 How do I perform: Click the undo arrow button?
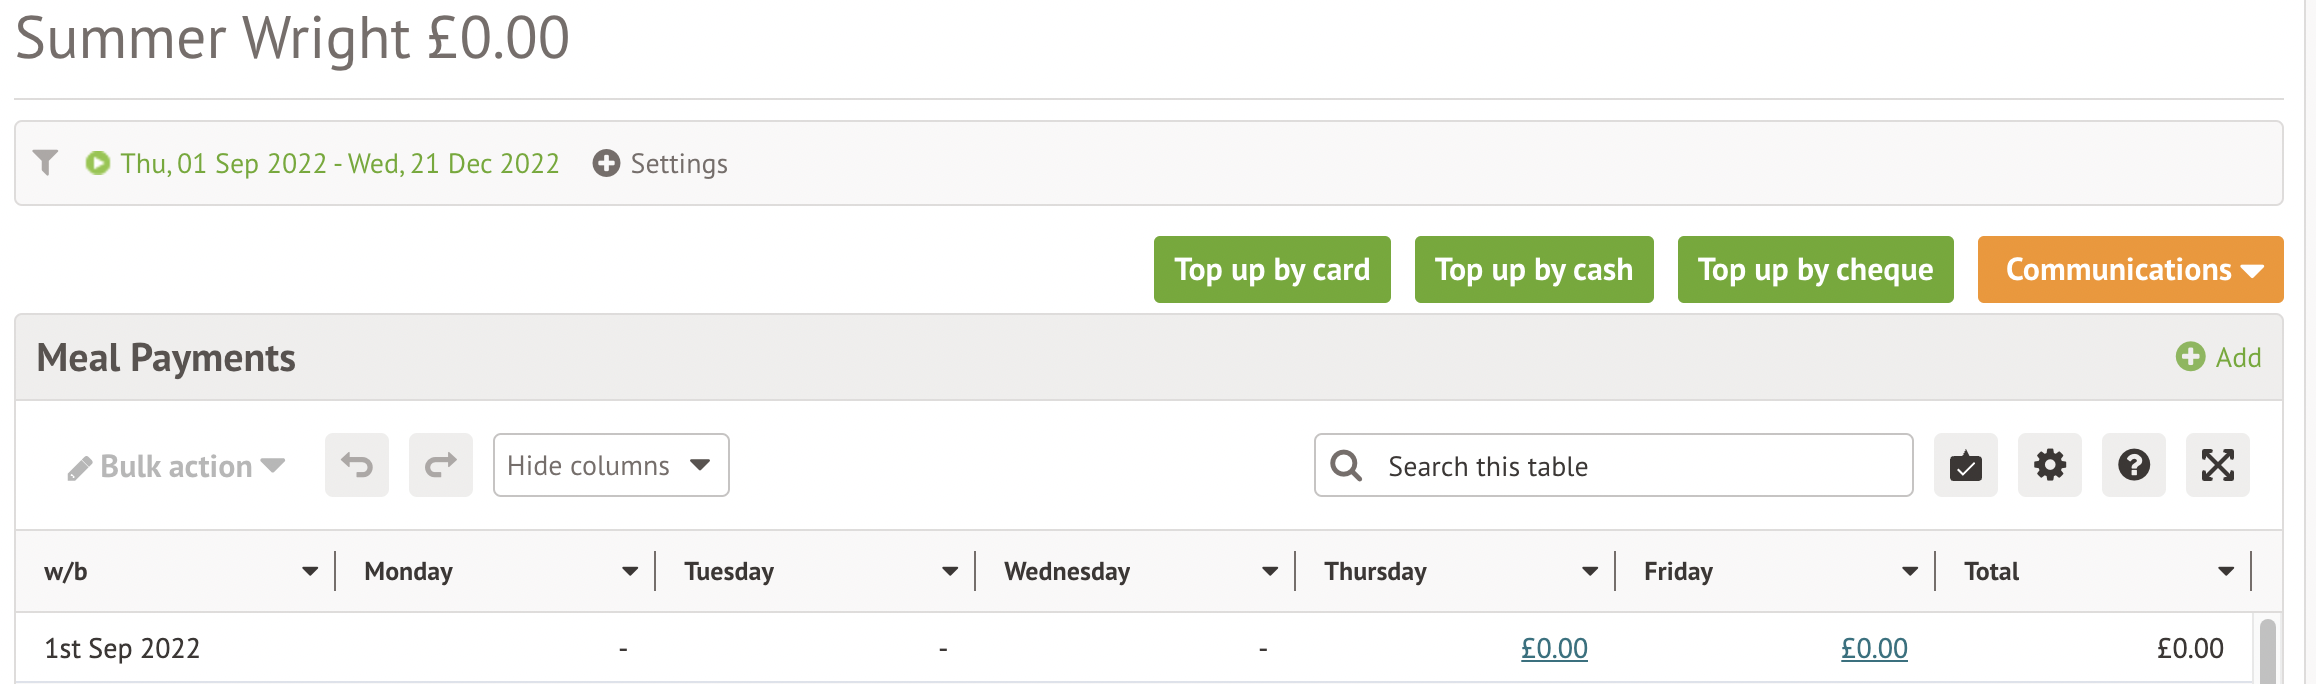coord(357,465)
